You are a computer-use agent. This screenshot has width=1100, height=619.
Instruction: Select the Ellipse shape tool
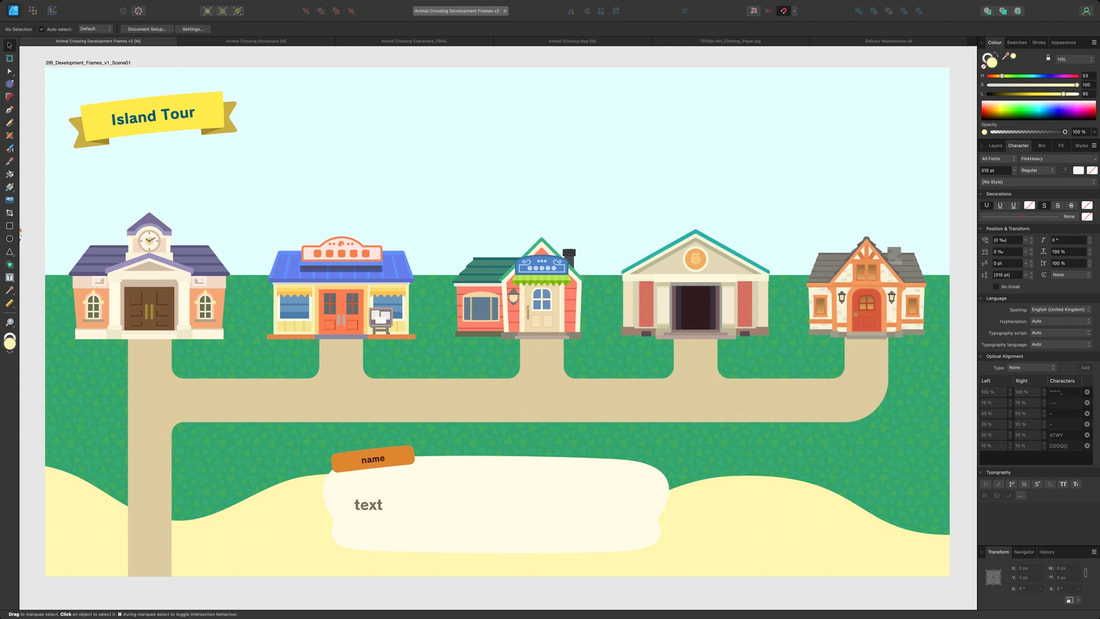point(10,239)
